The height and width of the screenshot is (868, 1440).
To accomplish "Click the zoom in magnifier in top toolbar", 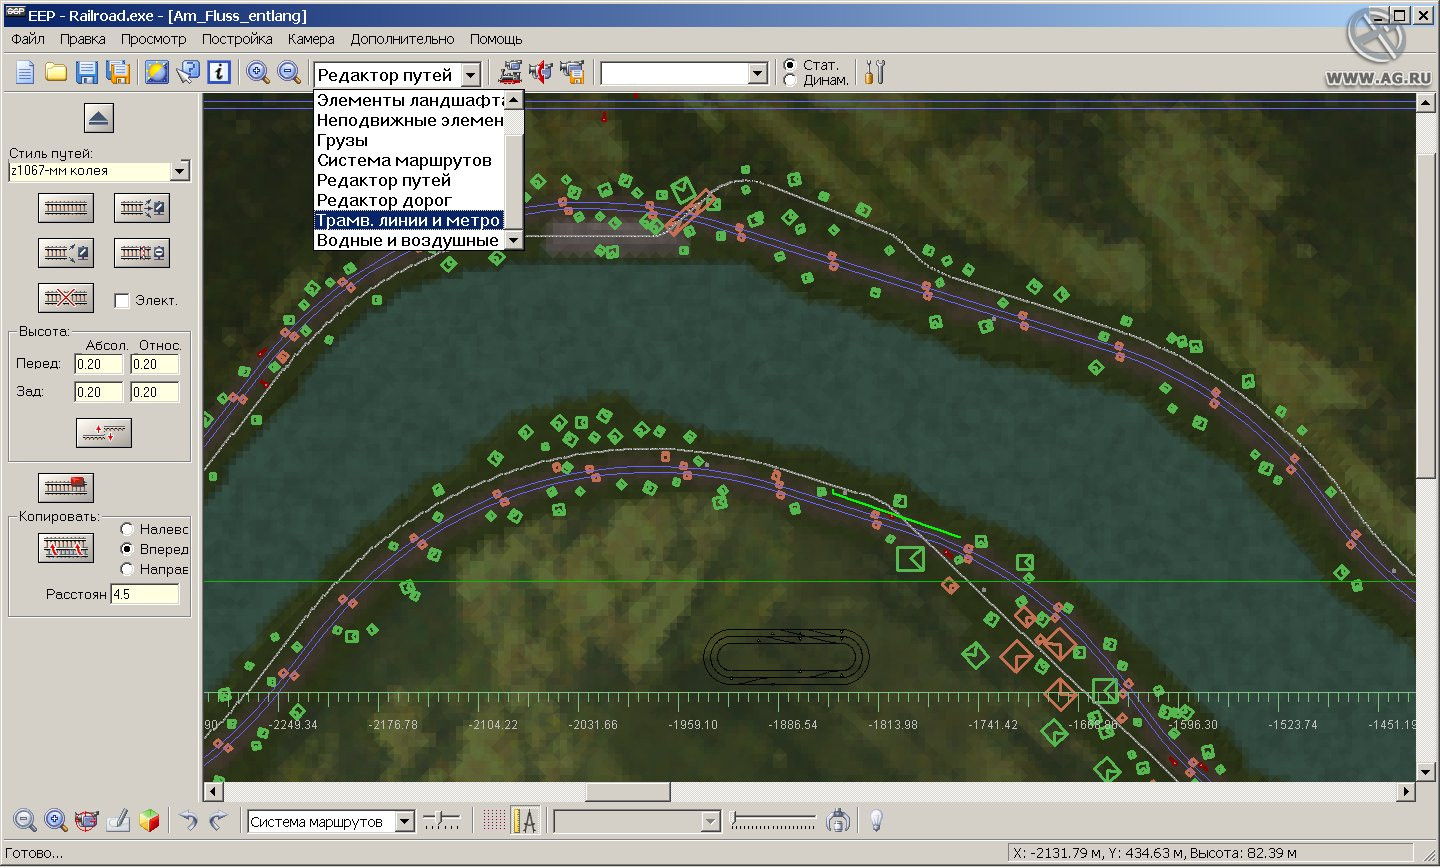I will pyautogui.click(x=258, y=72).
